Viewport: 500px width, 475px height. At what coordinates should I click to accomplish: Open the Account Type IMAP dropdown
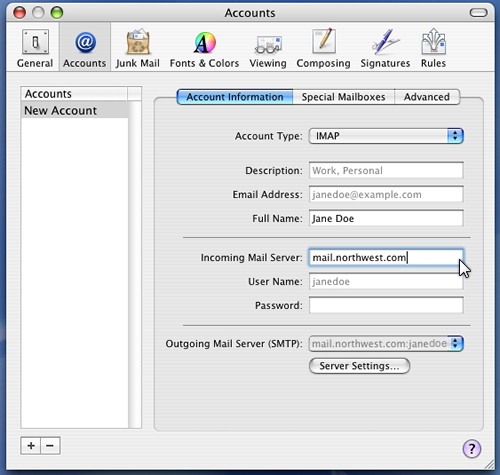pos(386,136)
